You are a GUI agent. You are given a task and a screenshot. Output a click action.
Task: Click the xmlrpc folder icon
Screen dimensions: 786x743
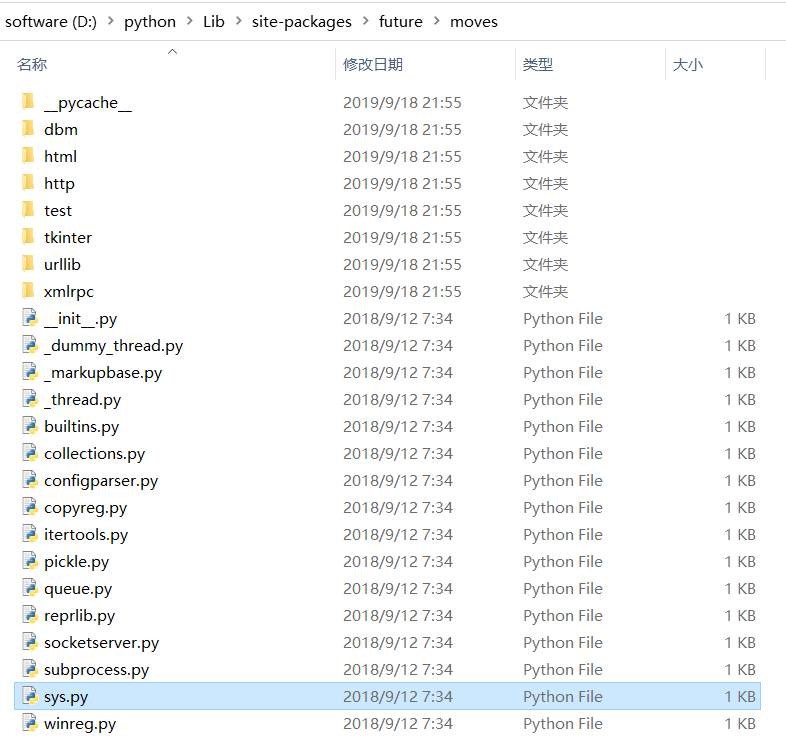(x=29, y=291)
